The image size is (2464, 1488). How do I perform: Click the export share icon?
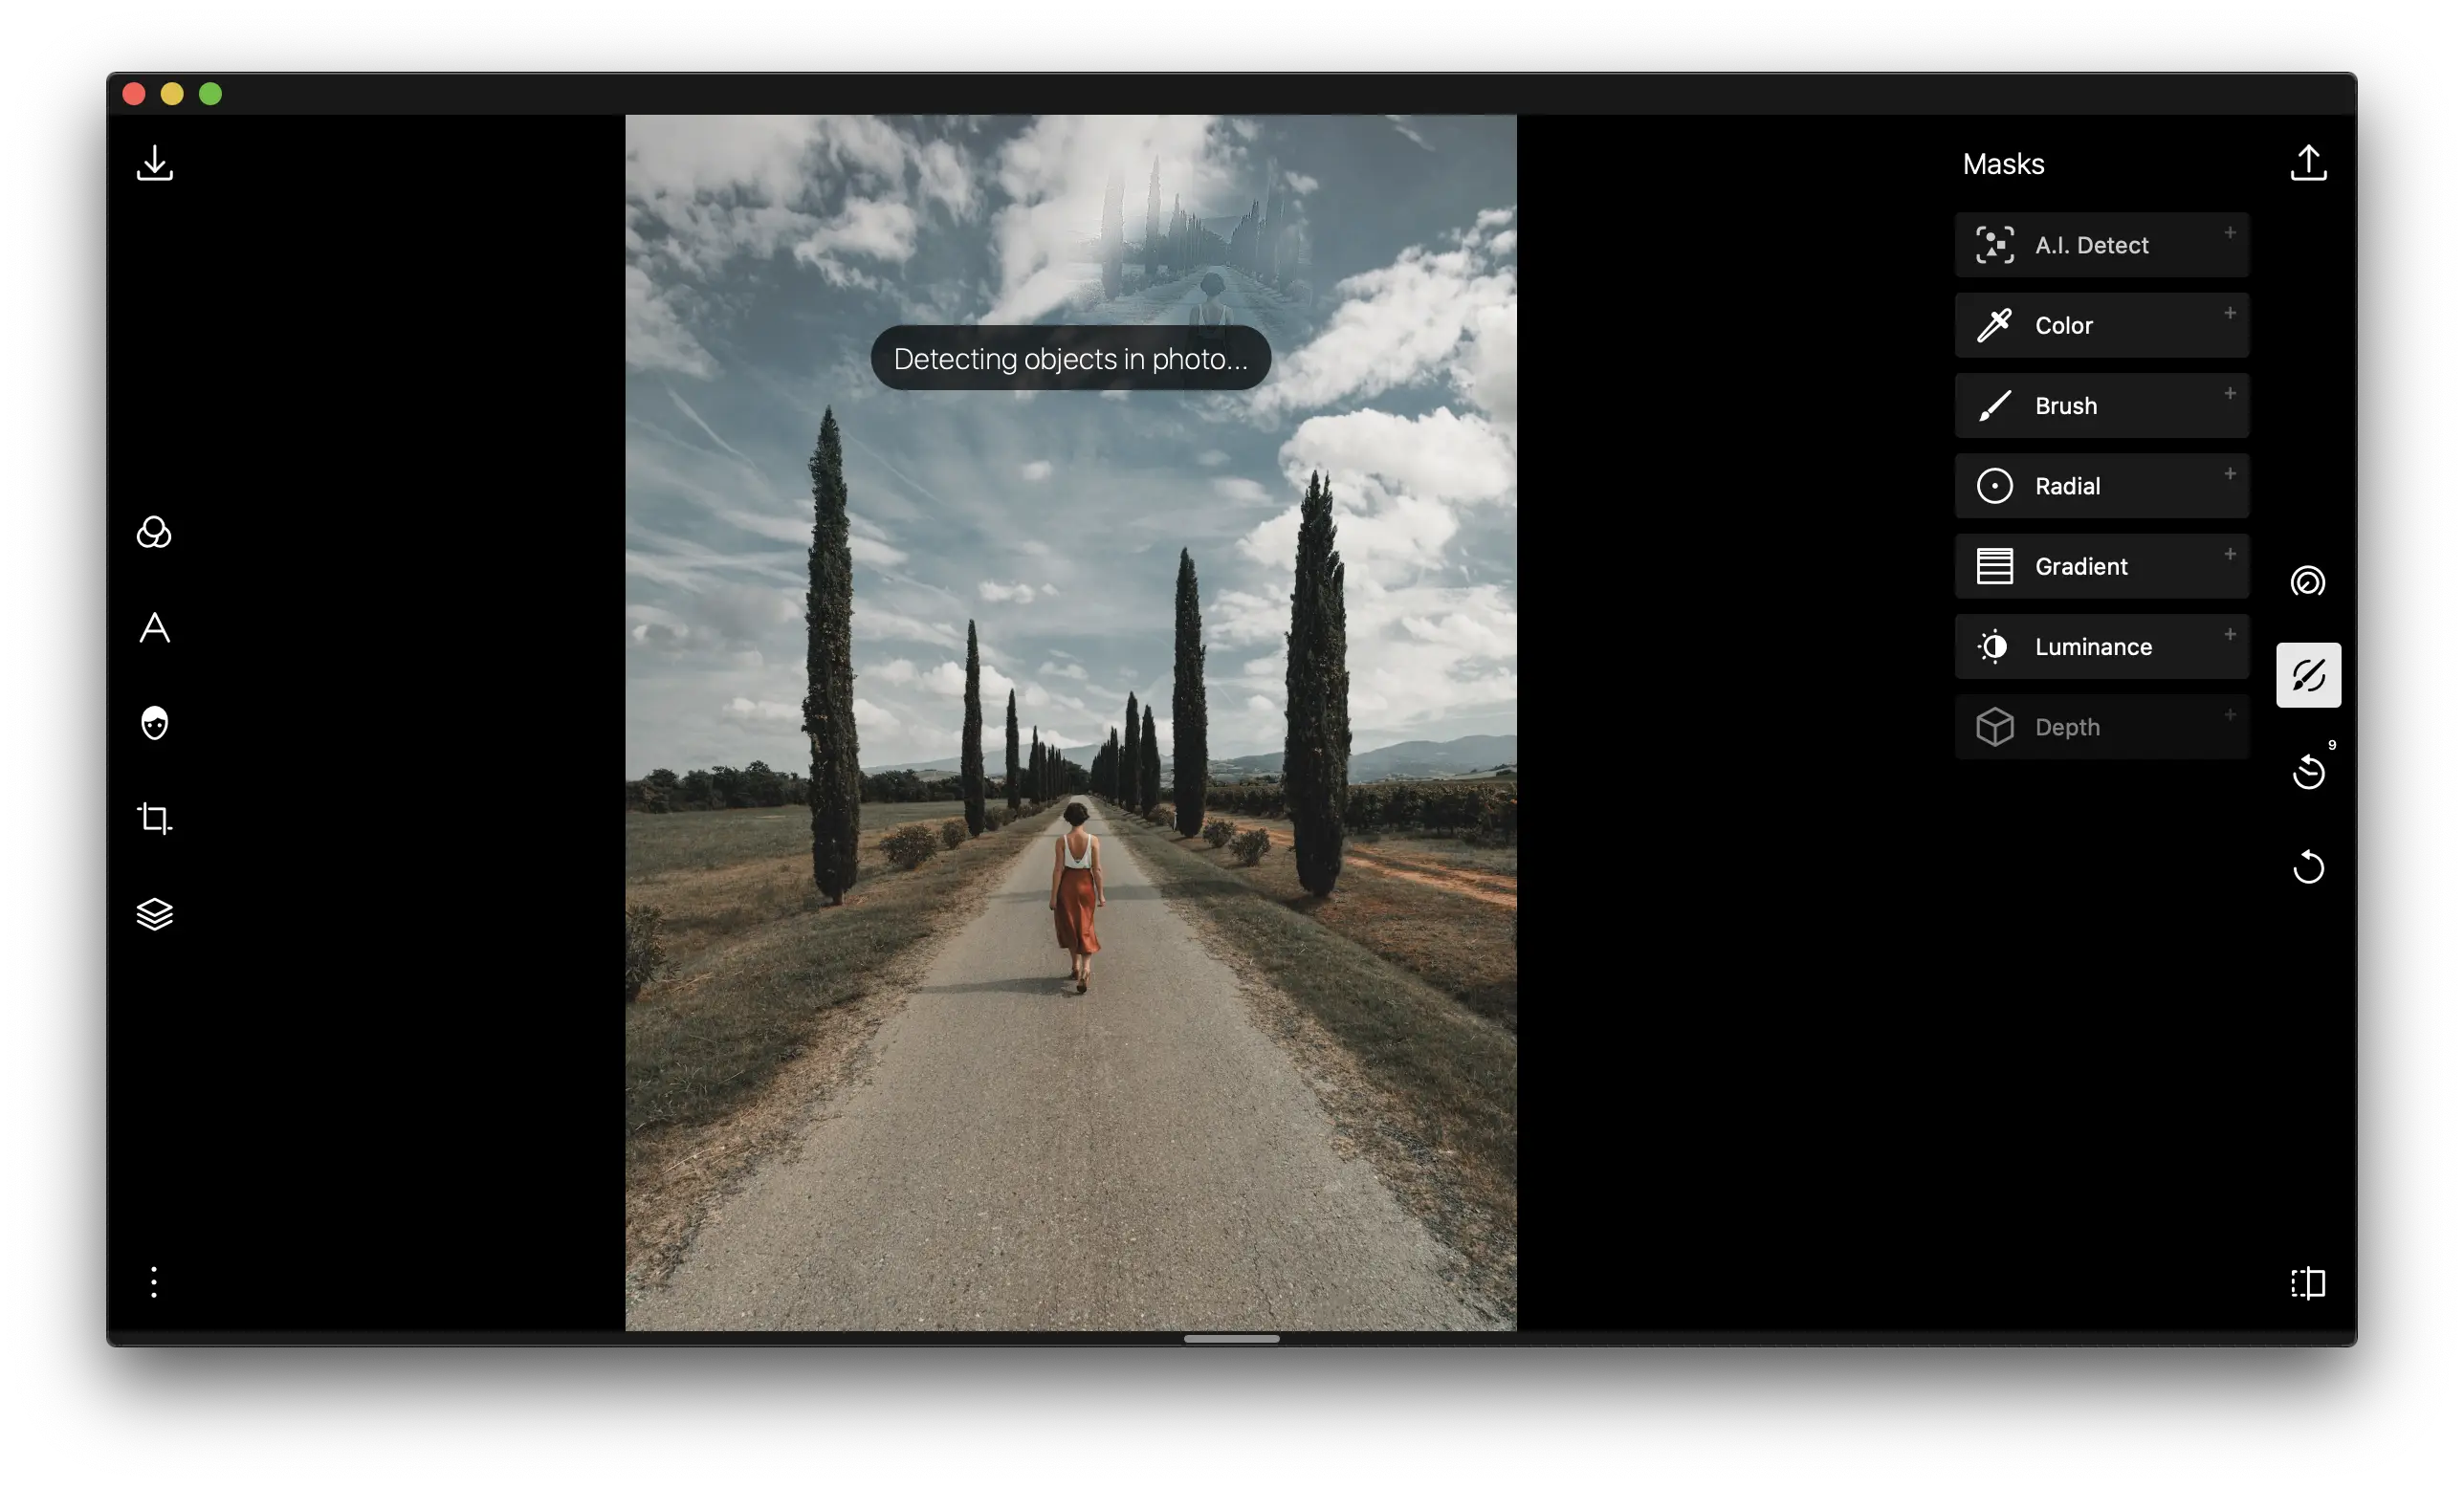(2308, 163)
